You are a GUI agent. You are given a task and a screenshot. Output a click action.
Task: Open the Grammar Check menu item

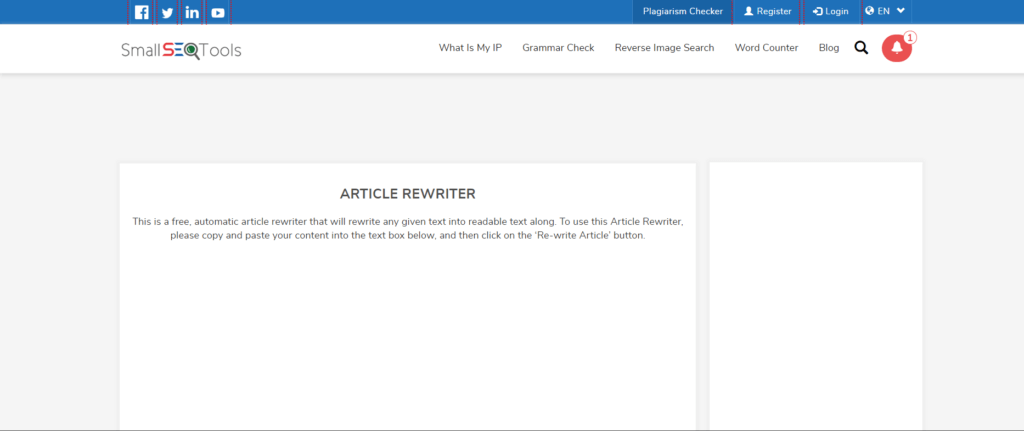click(558, 48)
